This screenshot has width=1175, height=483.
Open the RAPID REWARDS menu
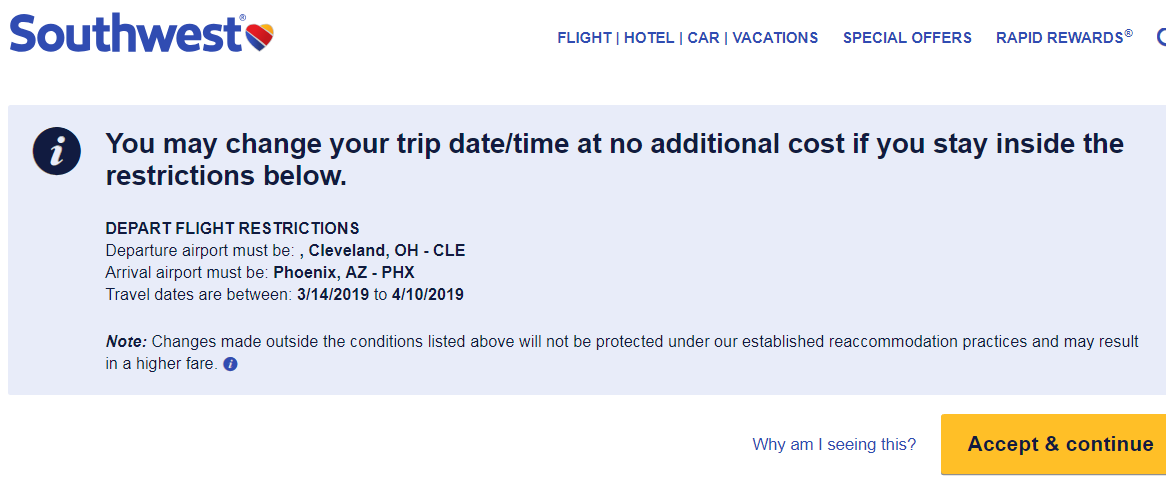pyautogui.click(x=1063, y=38)
